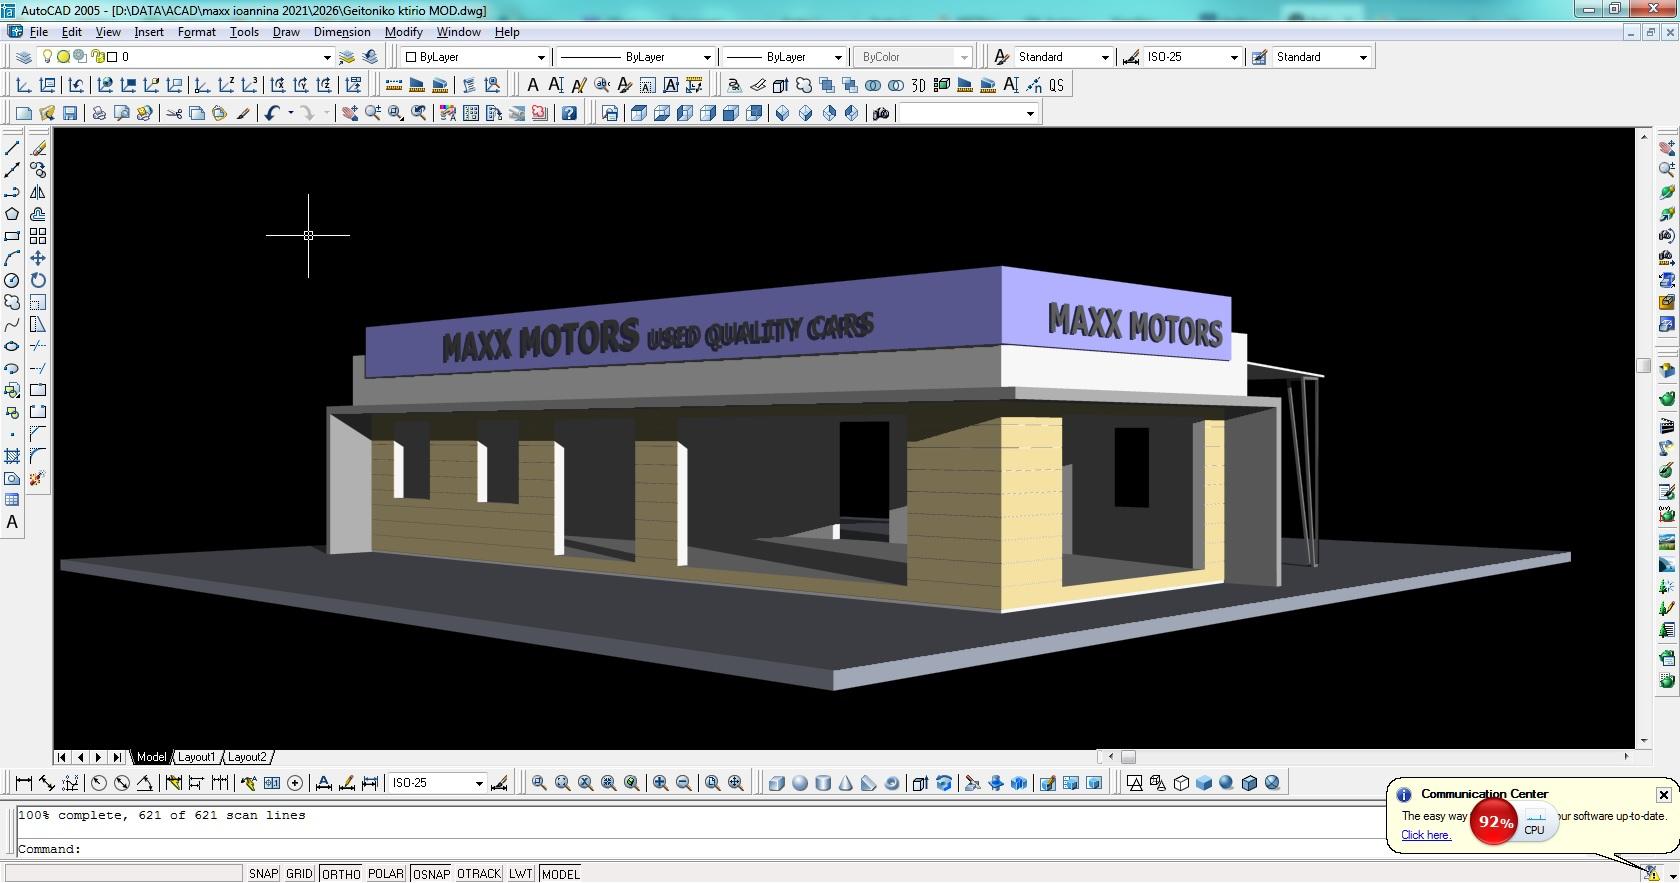Expand the layer list dropdown
The width and height of the screenshot is (1680, 883).
point(326,57)
